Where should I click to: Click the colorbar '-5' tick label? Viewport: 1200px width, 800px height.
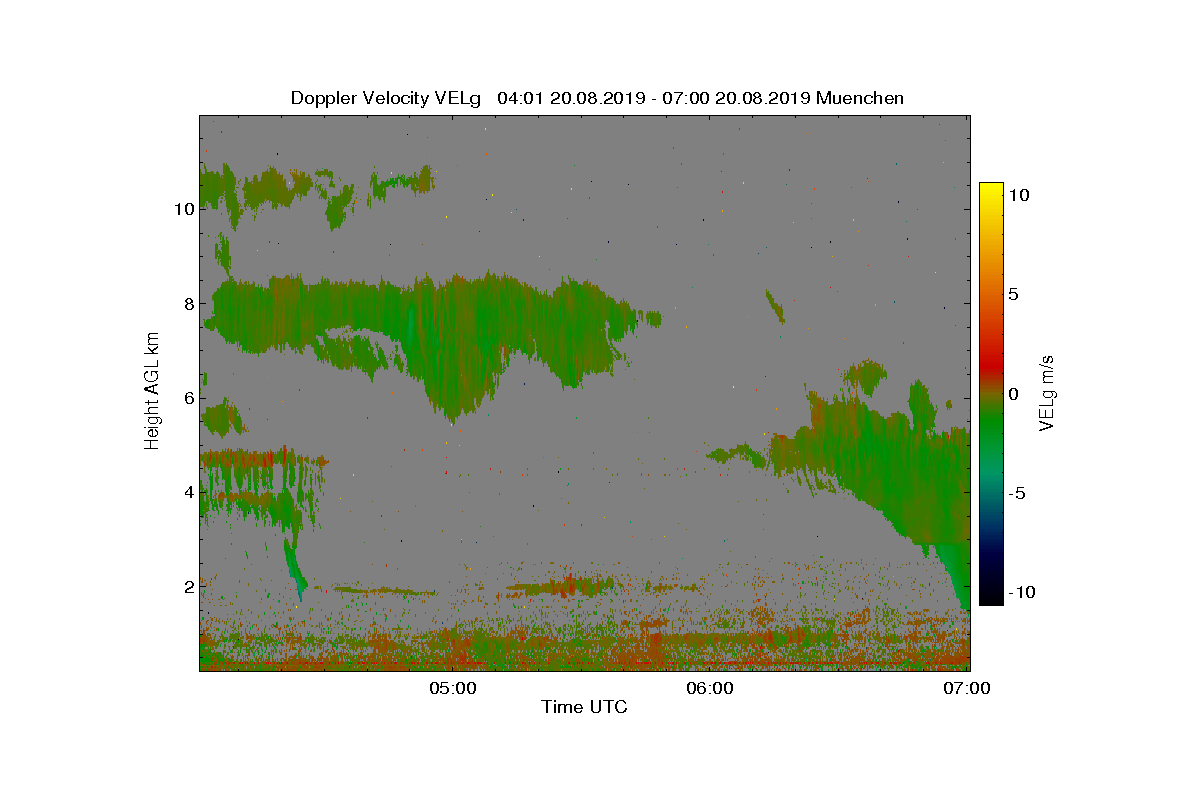pyautogui.click(x=1015, y=493)
